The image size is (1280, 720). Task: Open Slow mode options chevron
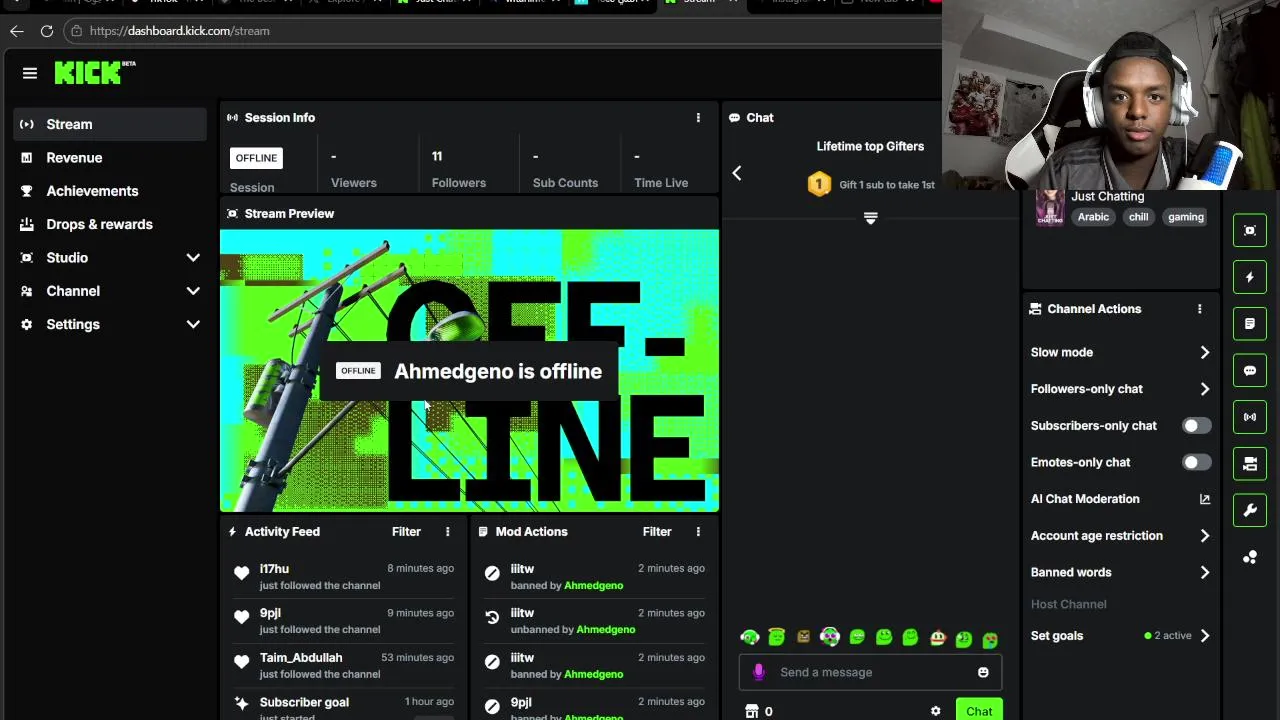pos(1205,352)
